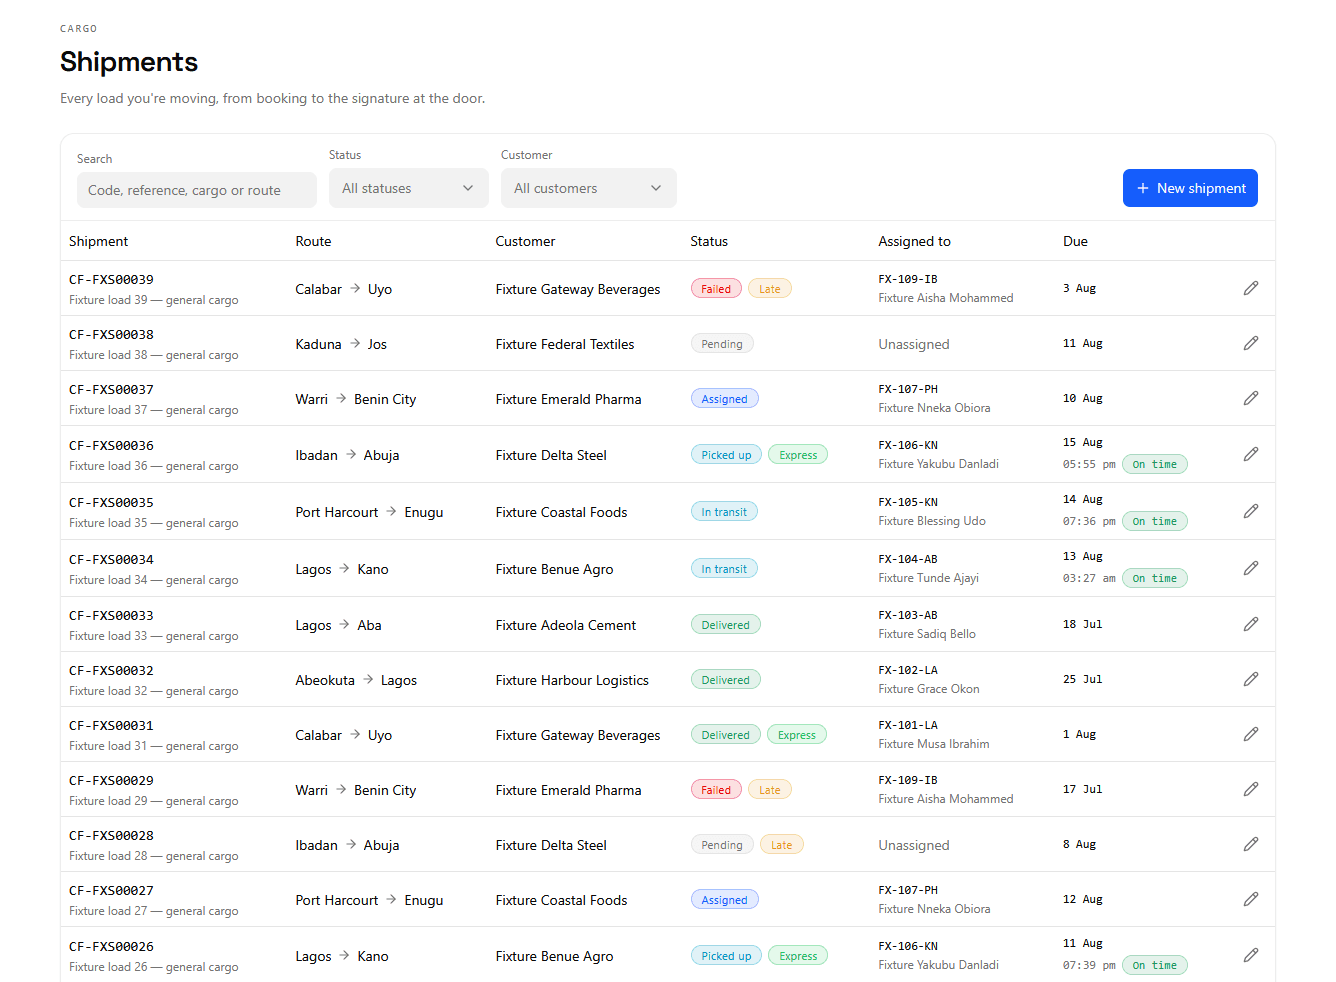
Task: Edit shipment CF-FXS00034 with pencil icon
Action: point(1250,568)
